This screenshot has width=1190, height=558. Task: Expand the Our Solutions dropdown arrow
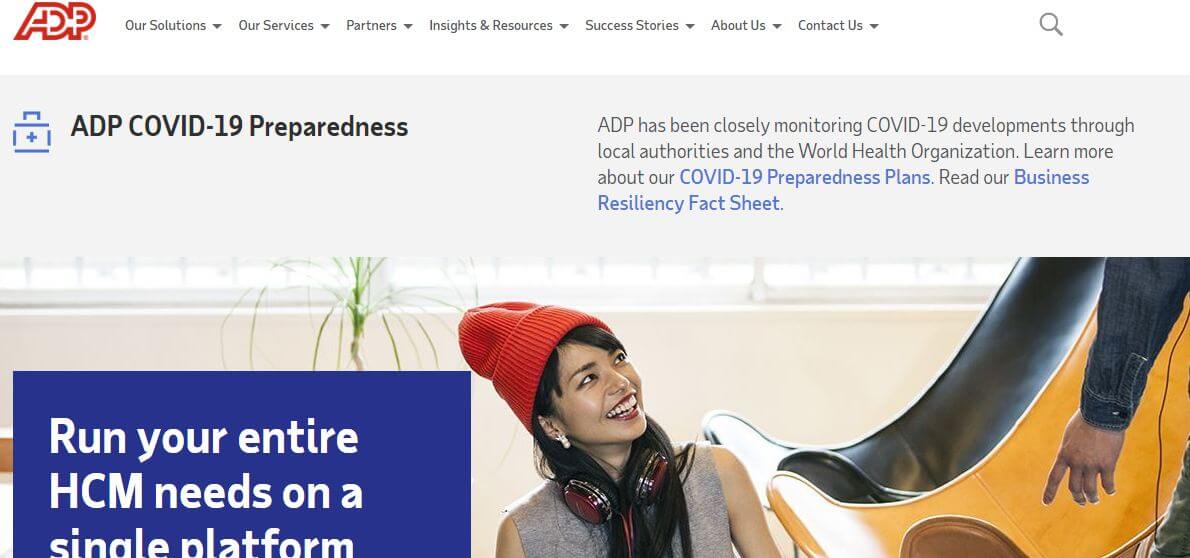(217, 26)
